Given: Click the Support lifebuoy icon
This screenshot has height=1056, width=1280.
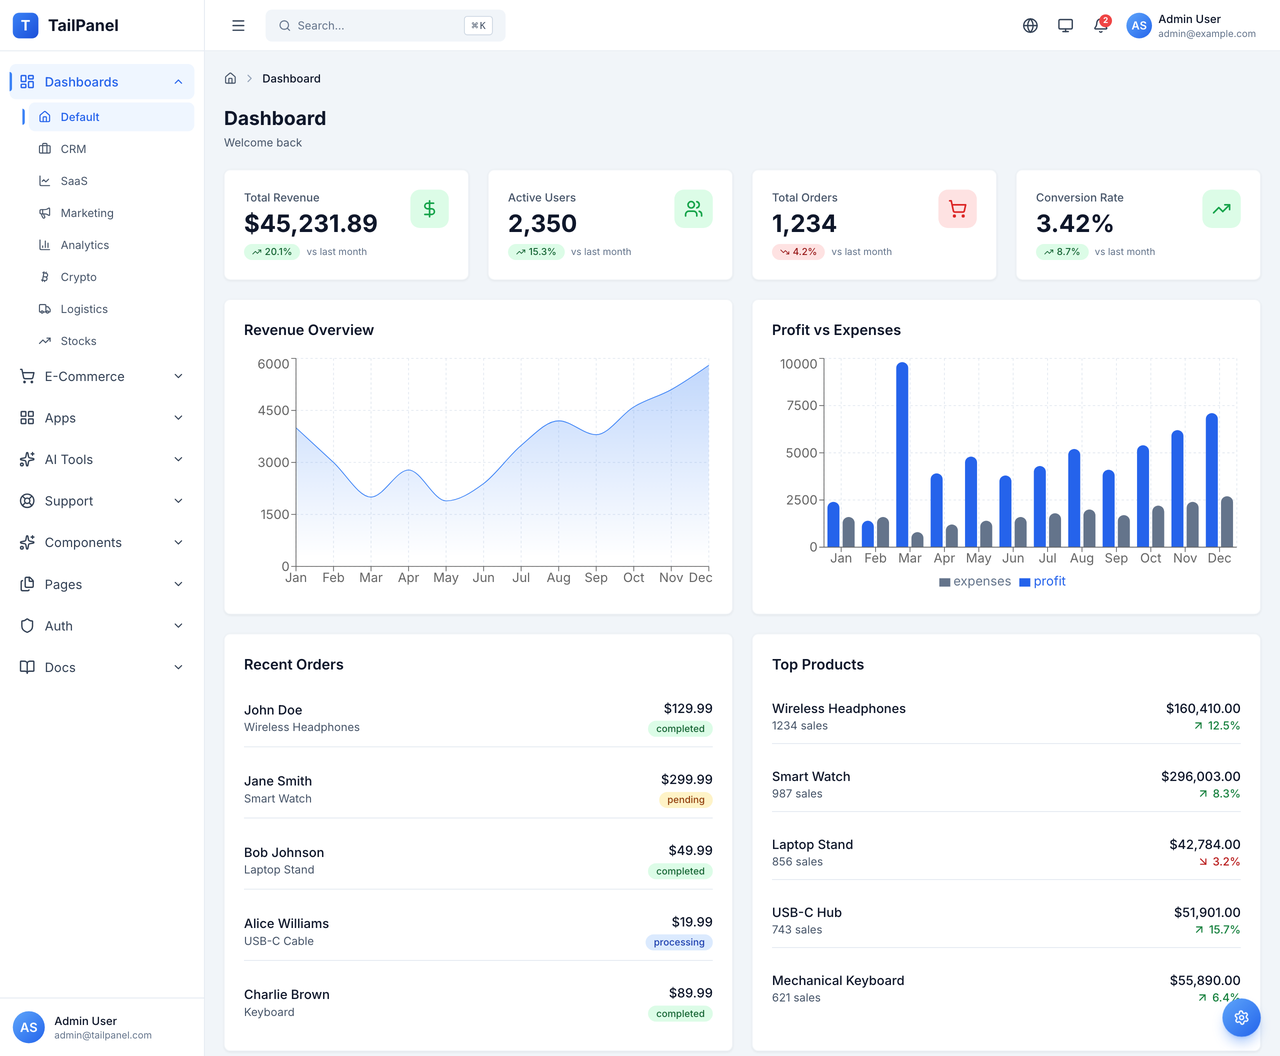Looking at the screenshot, I should click(27, 501).
